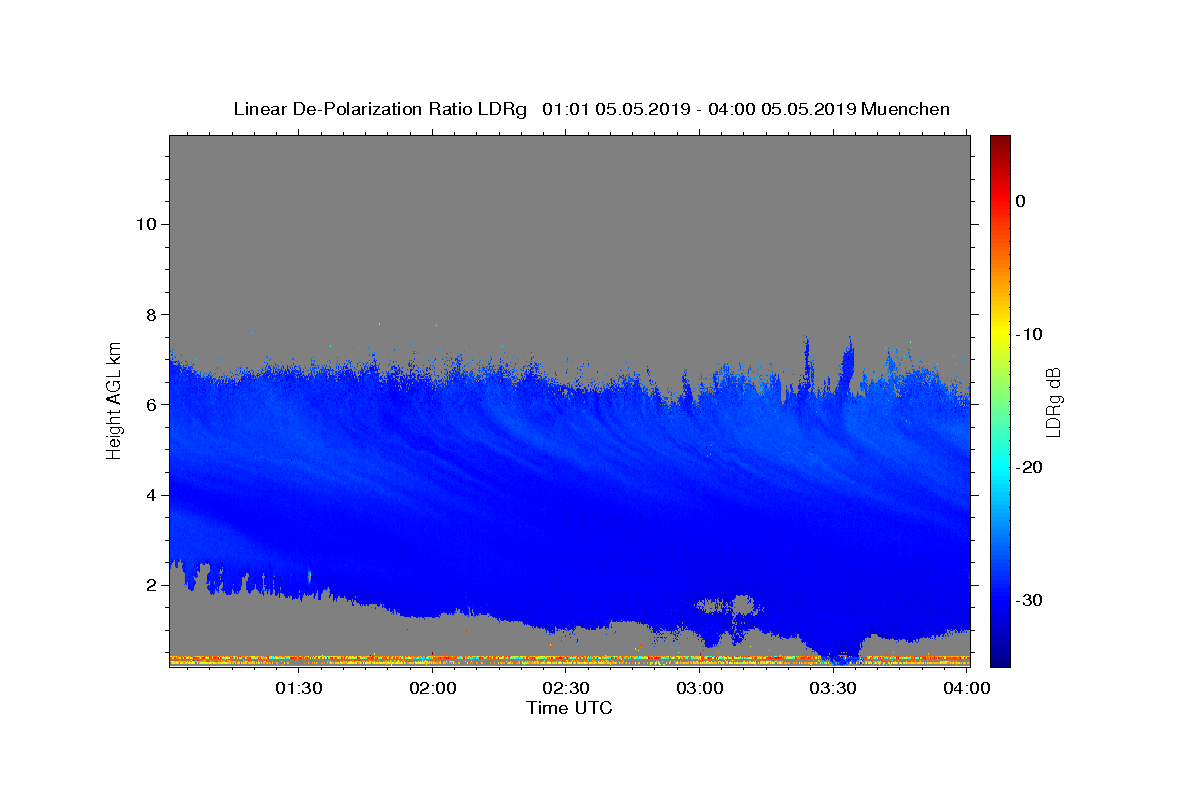Click the 03:30 time tick label
The height and width of the screenshot is (800, 1200).
click(x=833, y=689)
